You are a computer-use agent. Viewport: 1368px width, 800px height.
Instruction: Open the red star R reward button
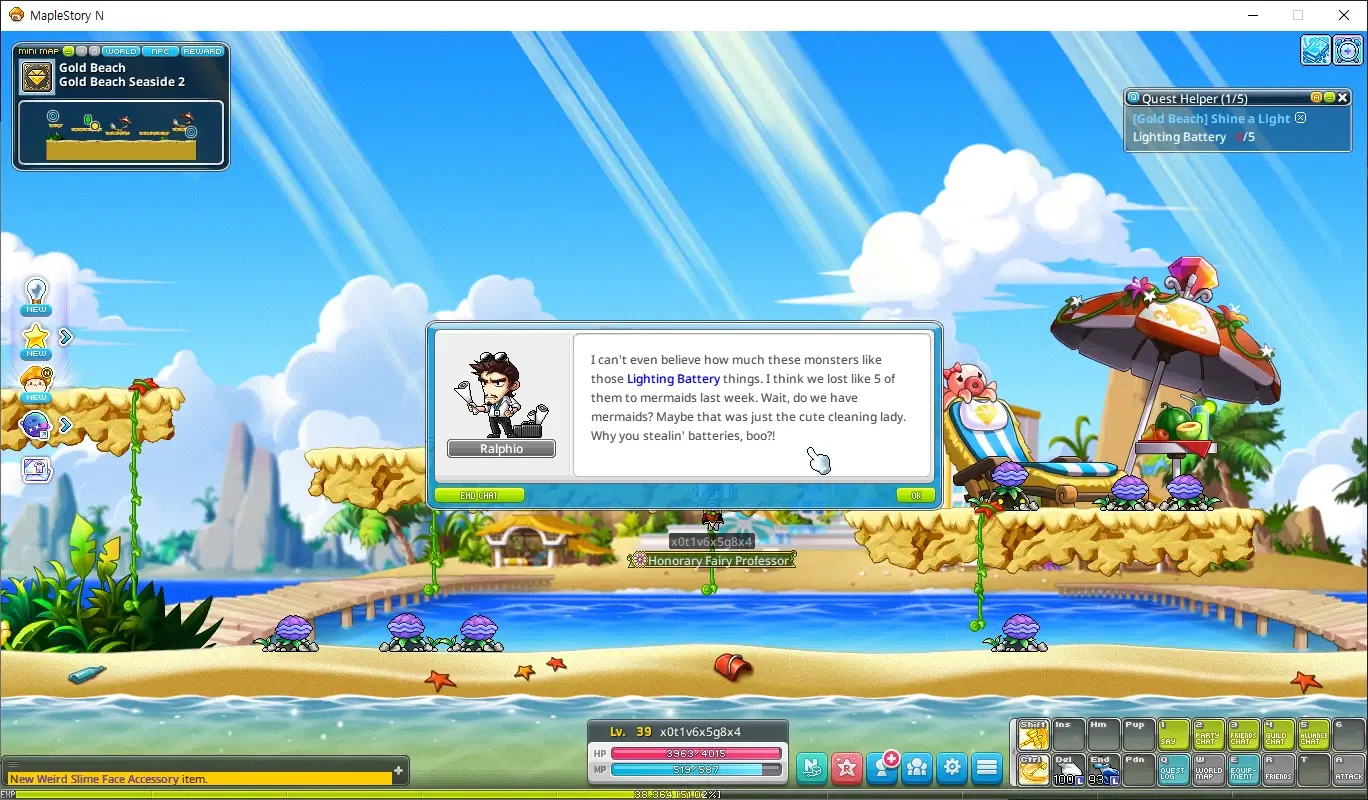847,767
